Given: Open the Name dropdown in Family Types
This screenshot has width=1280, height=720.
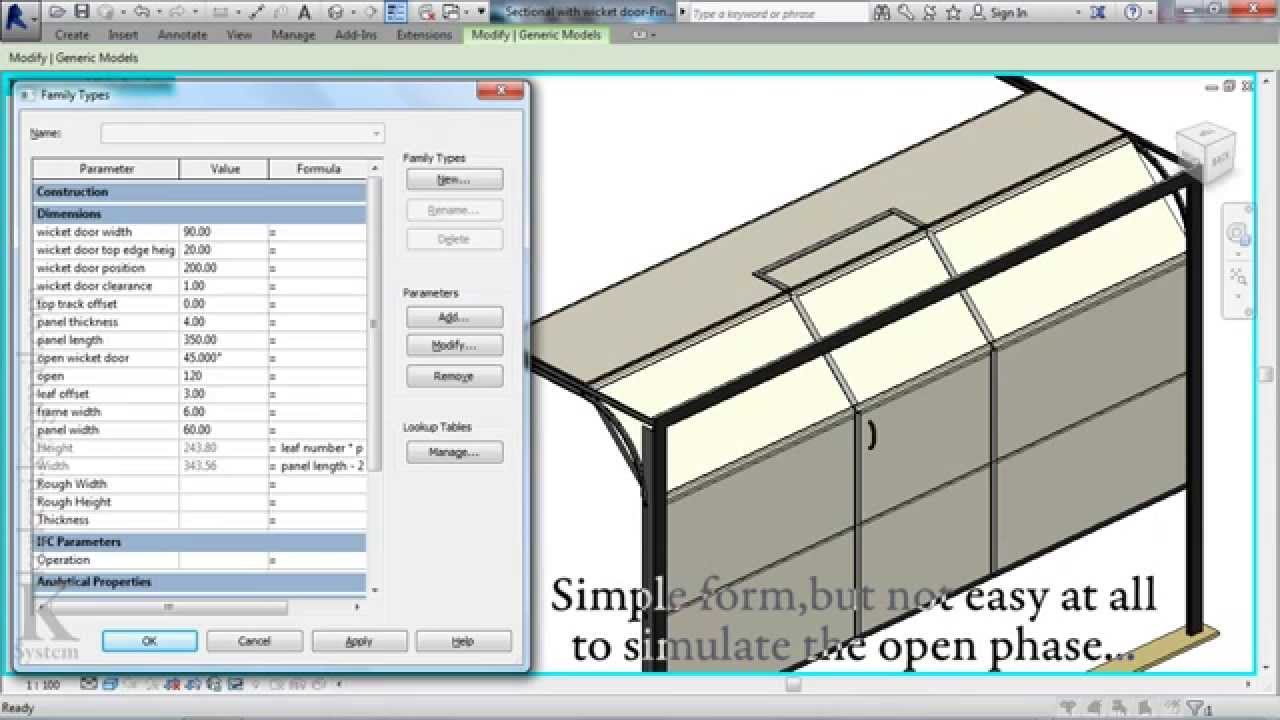Looking at the screenshot, I should (376, 133).
